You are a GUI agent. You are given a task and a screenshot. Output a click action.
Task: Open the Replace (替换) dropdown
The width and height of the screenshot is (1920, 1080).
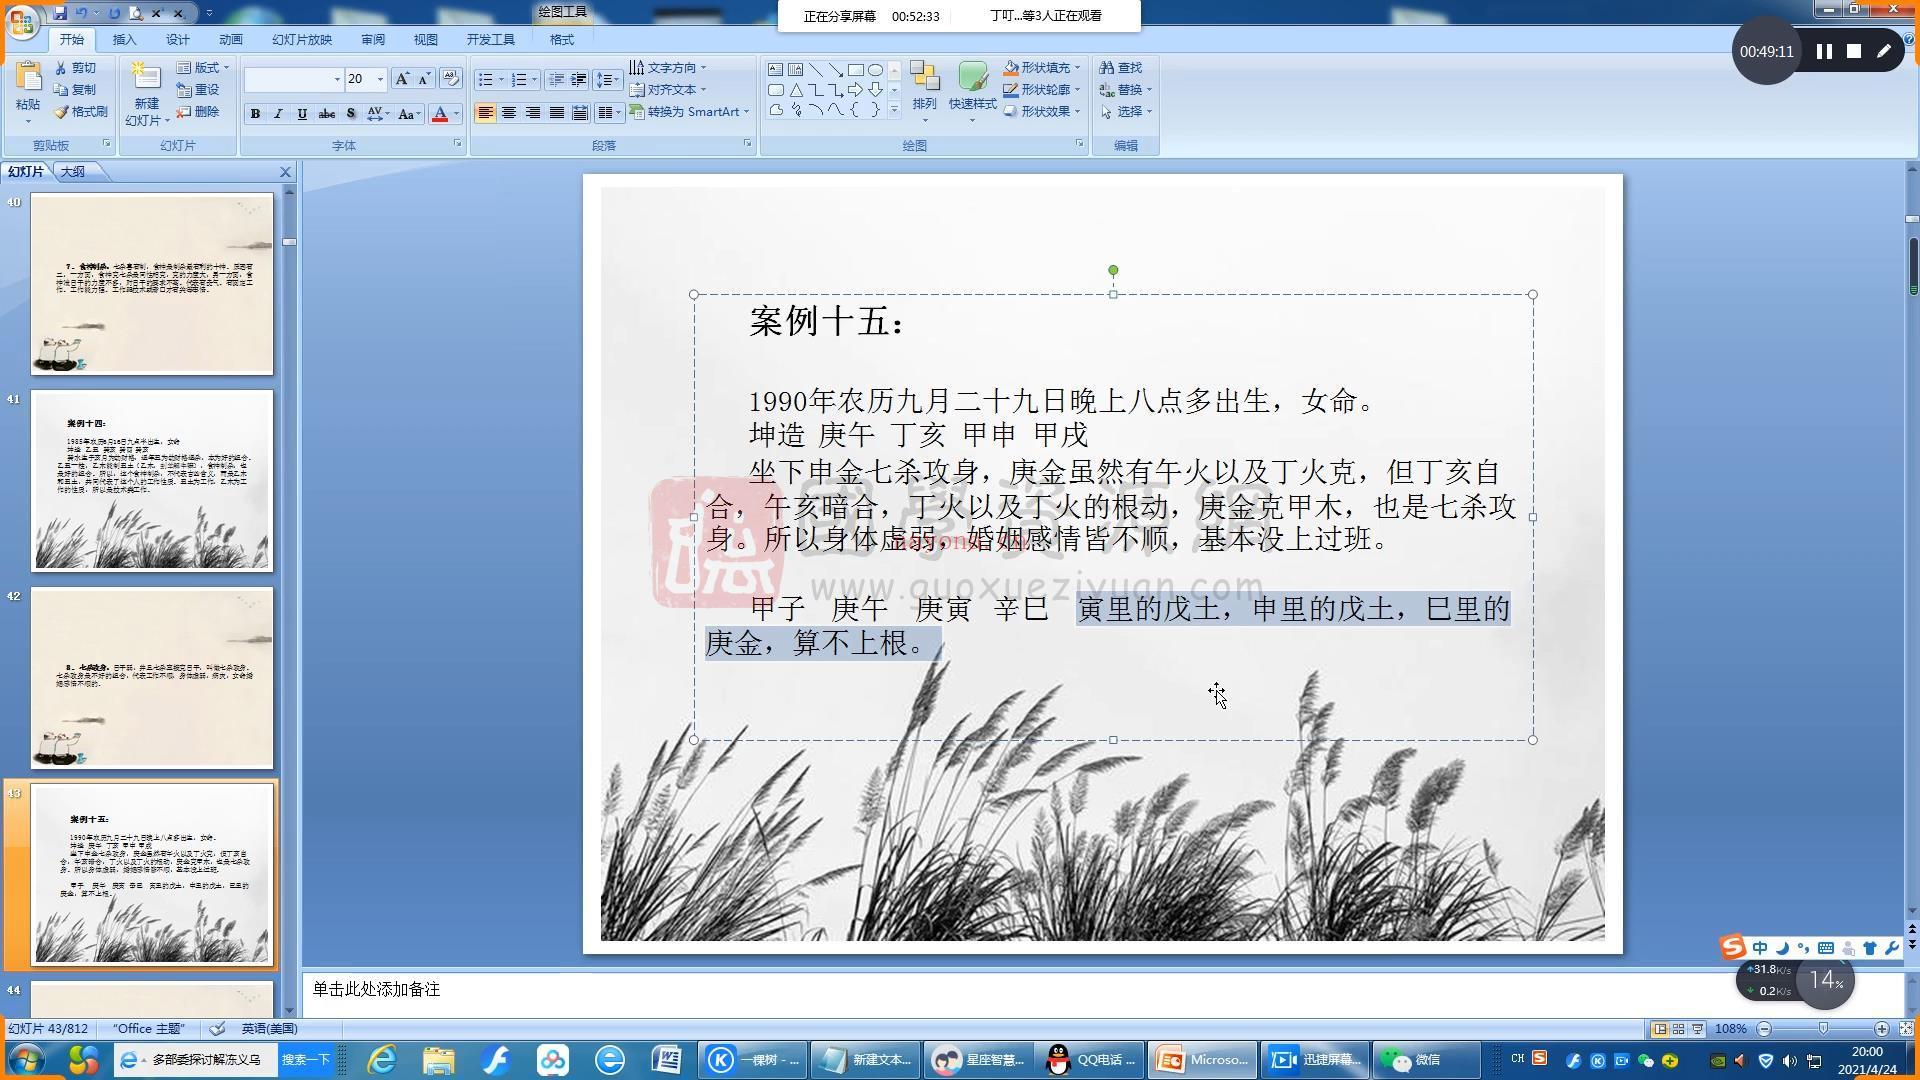click(1126, 89)
